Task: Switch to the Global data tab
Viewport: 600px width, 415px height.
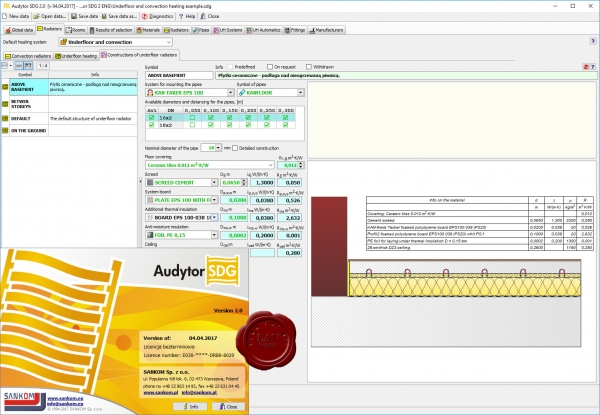Action: (19, 30)
